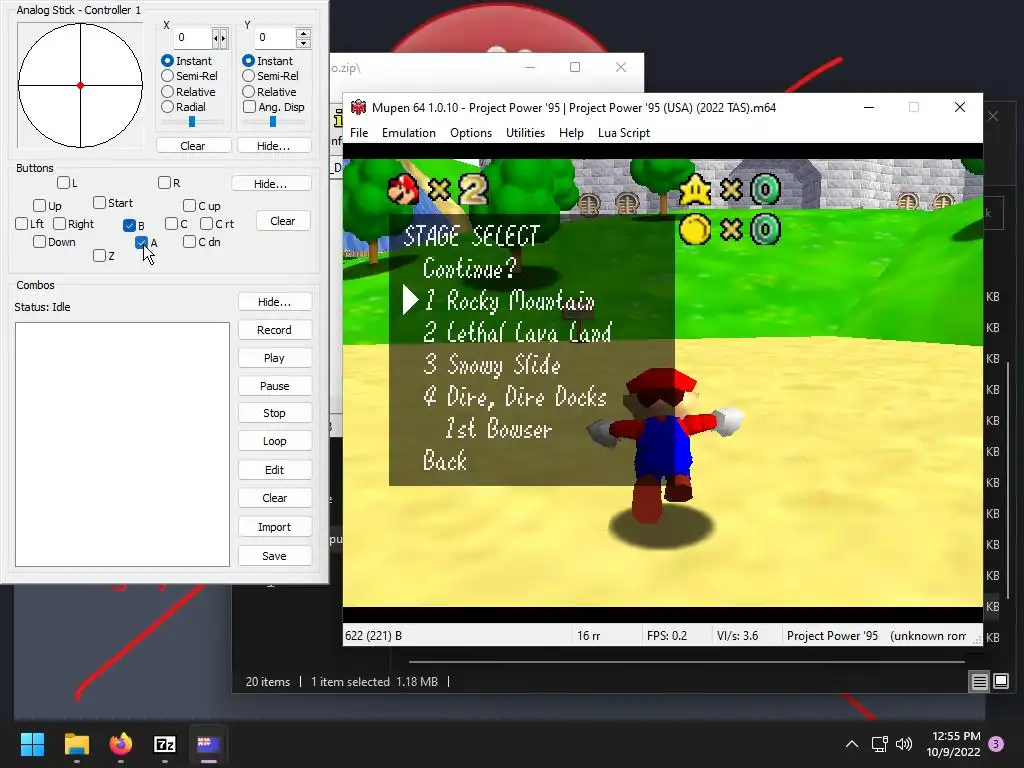Launch Firefox from the taskbar
This screenshot has height=768, width=1024.
120,744
